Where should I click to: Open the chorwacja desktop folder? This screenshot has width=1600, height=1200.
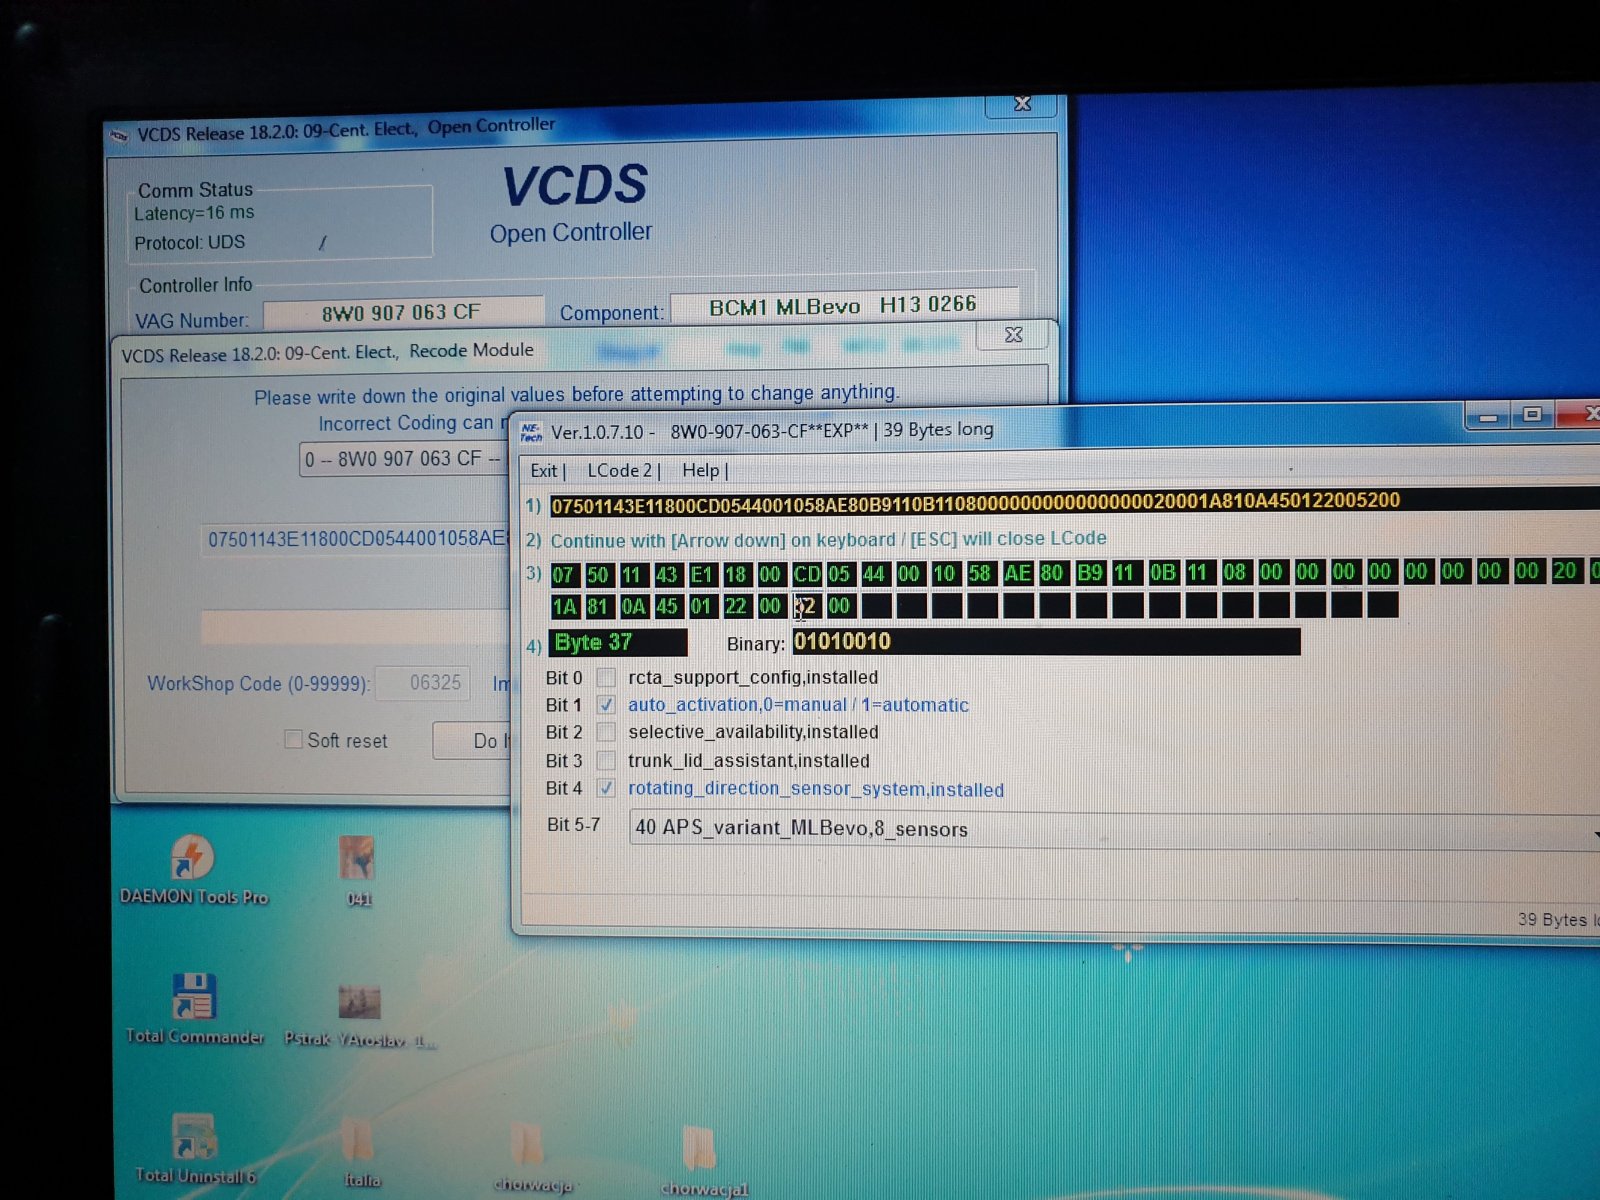coord(531,1156)
